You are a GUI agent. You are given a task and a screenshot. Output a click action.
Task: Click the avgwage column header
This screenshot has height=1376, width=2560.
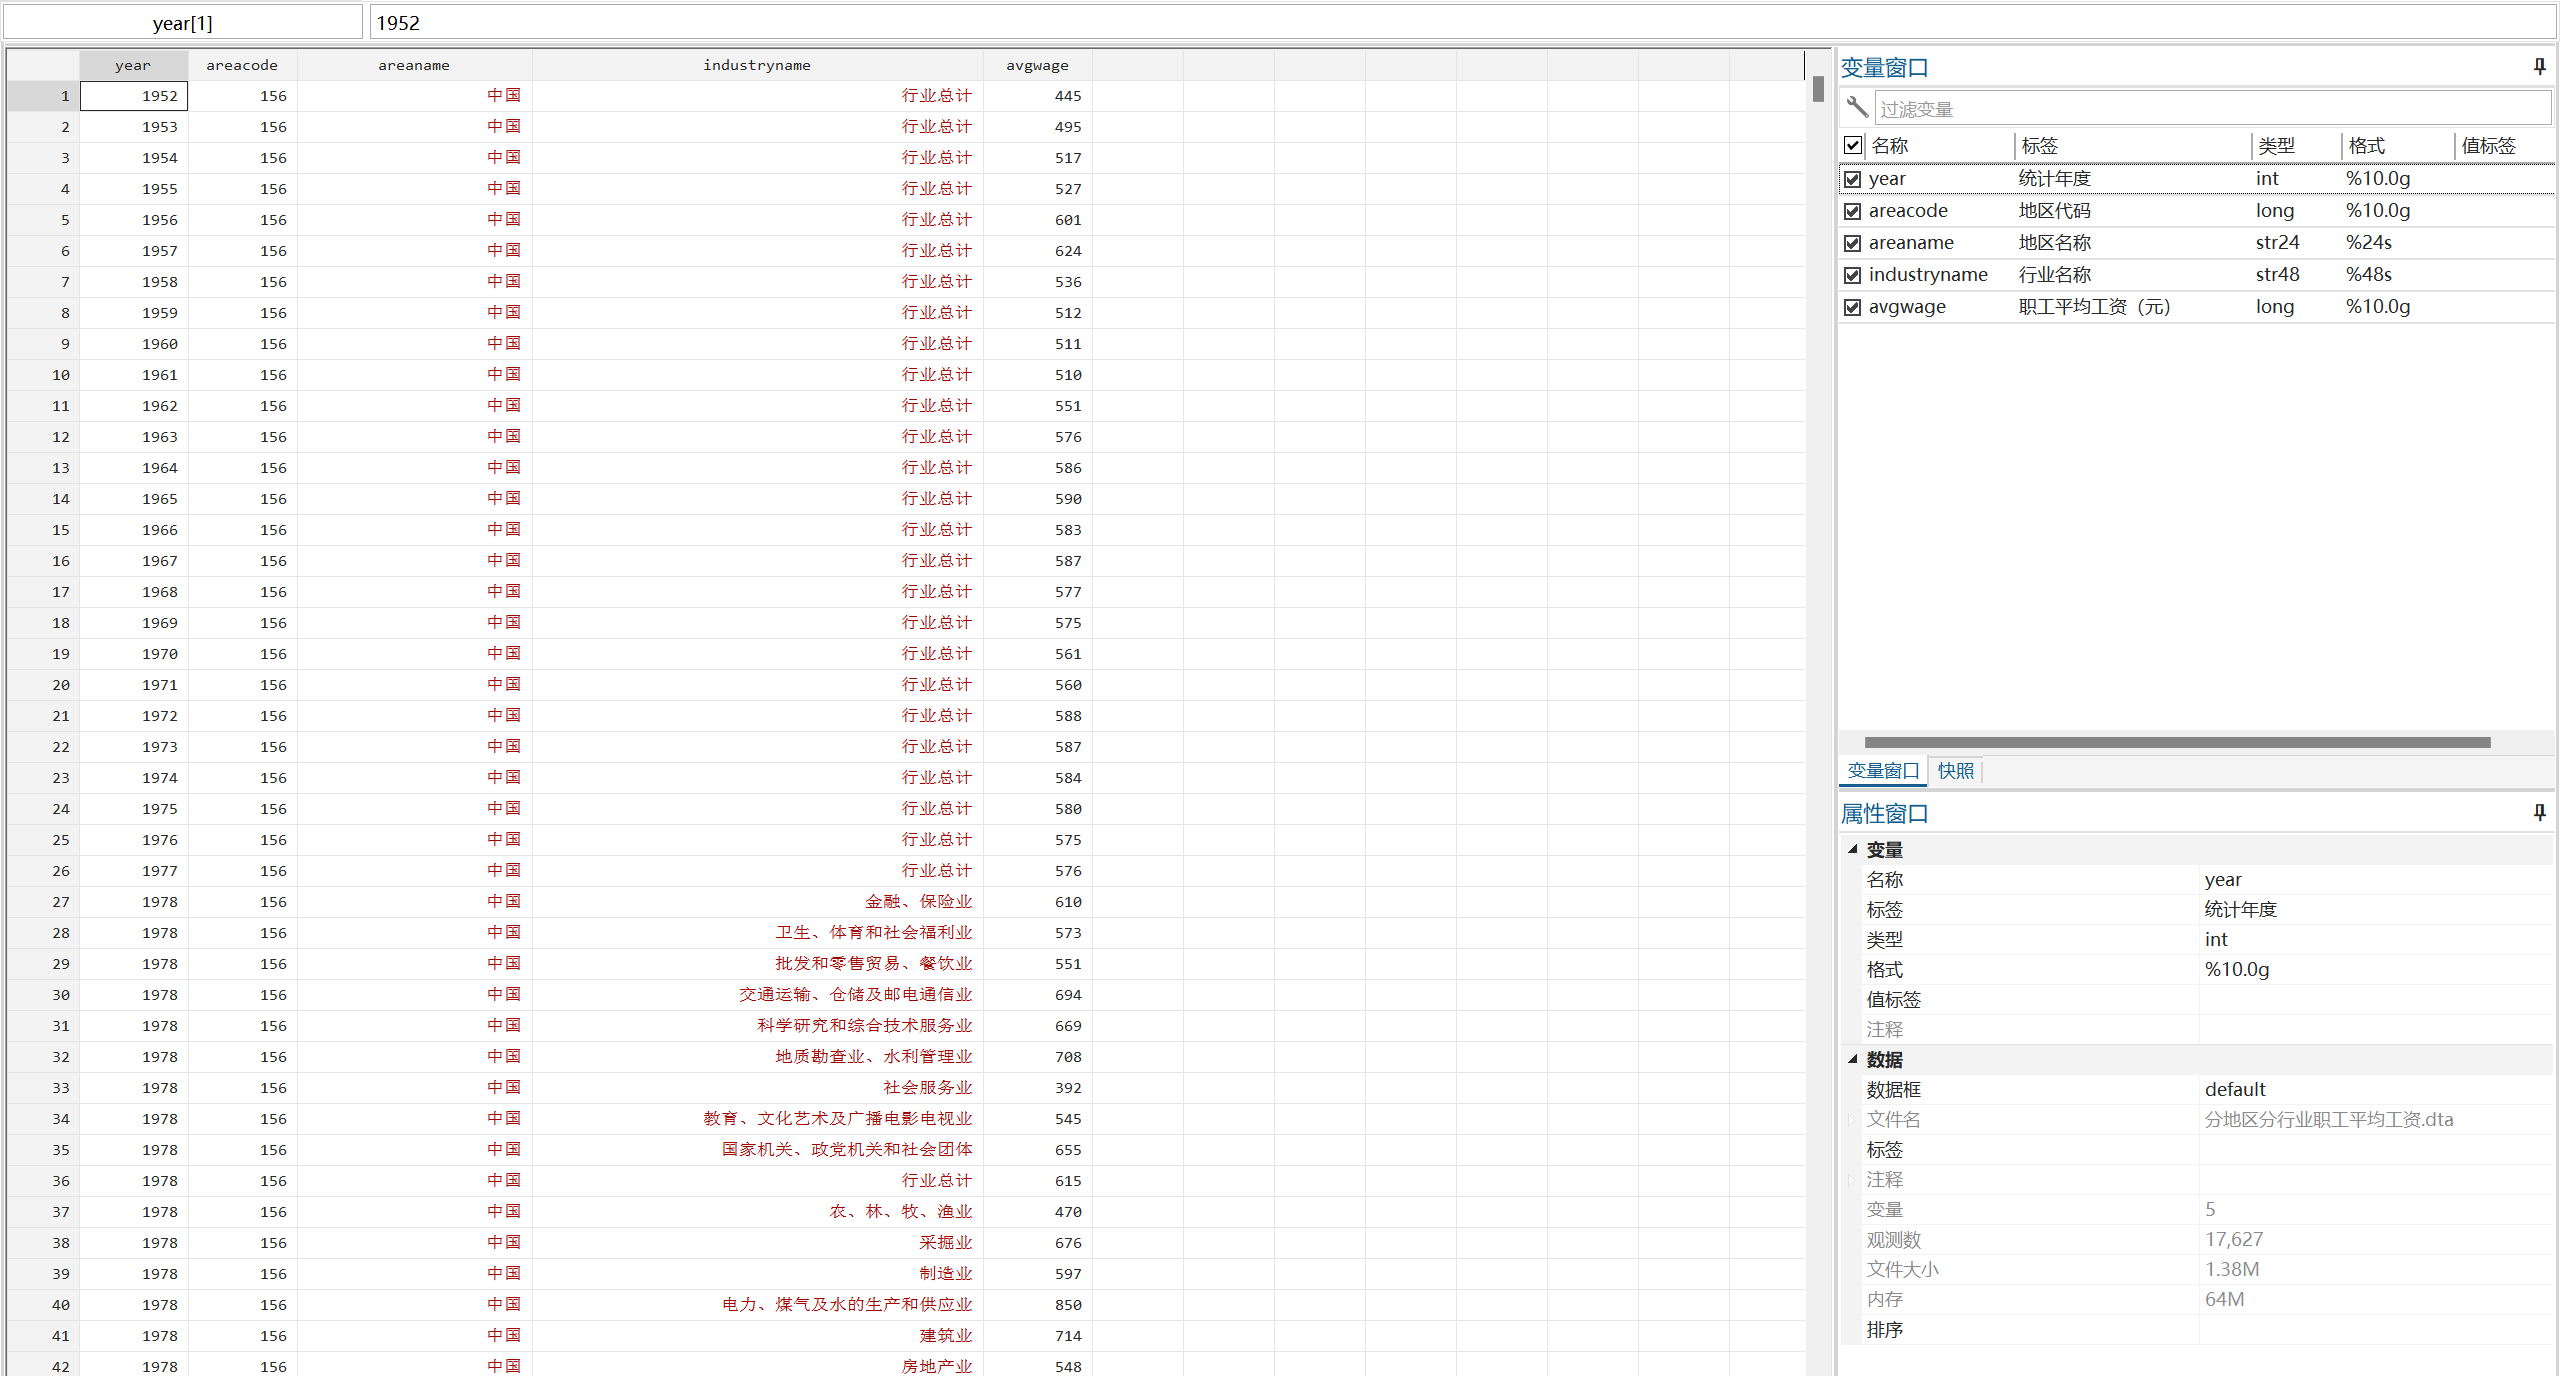(1037, 65)
